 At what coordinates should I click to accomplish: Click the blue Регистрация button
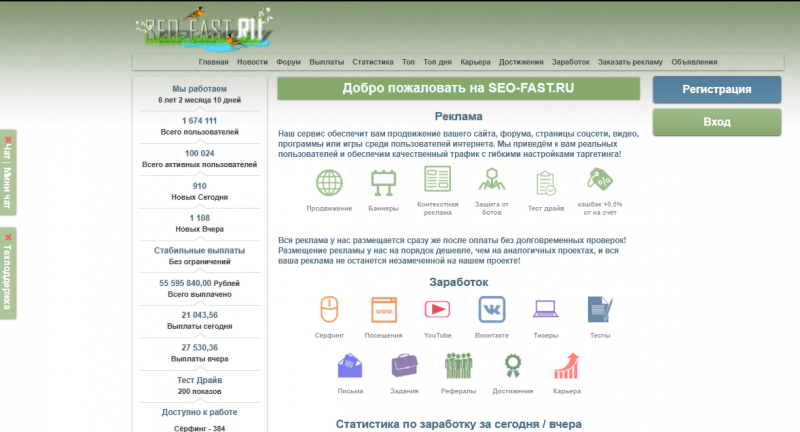717,89
